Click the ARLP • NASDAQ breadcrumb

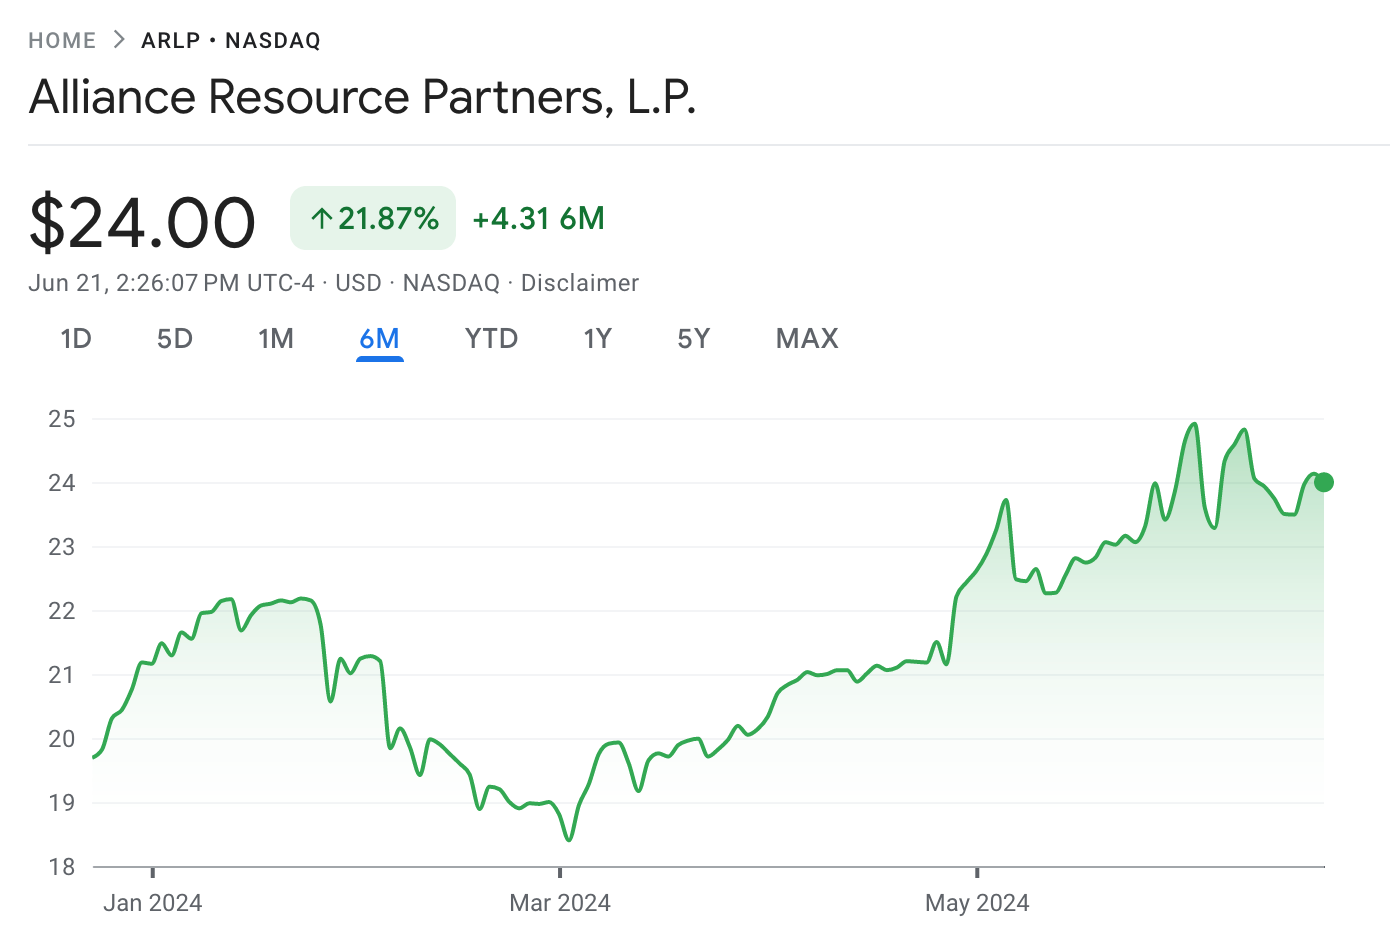(231, 41)
